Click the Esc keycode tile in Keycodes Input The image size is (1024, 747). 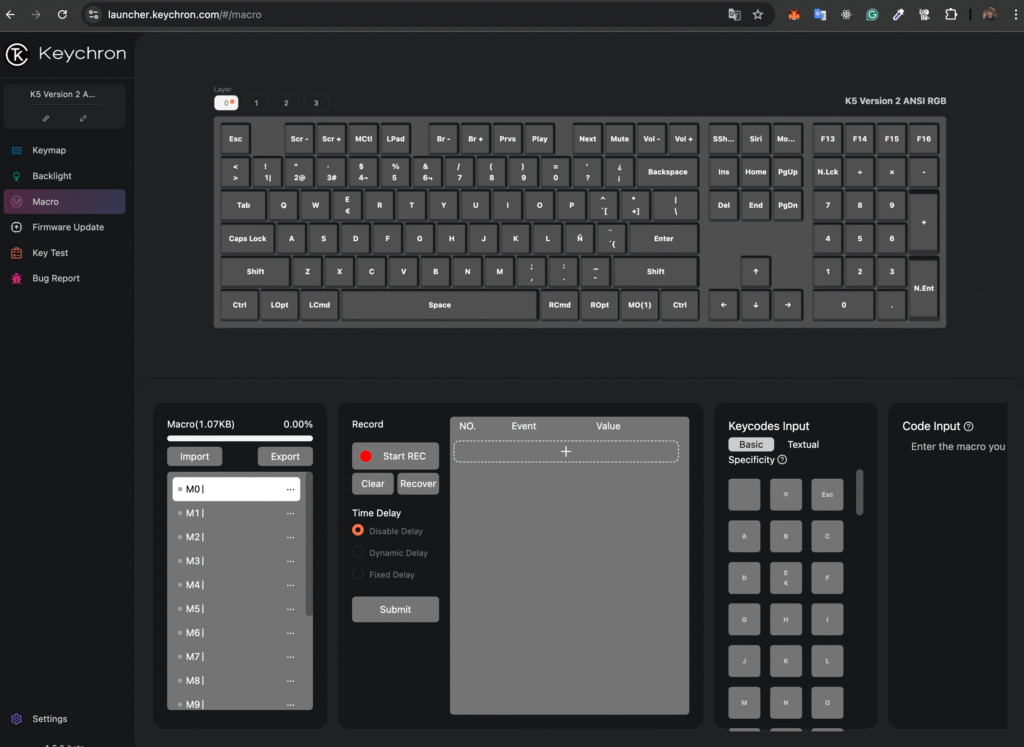pyautogui.click(x=827, y=494)
